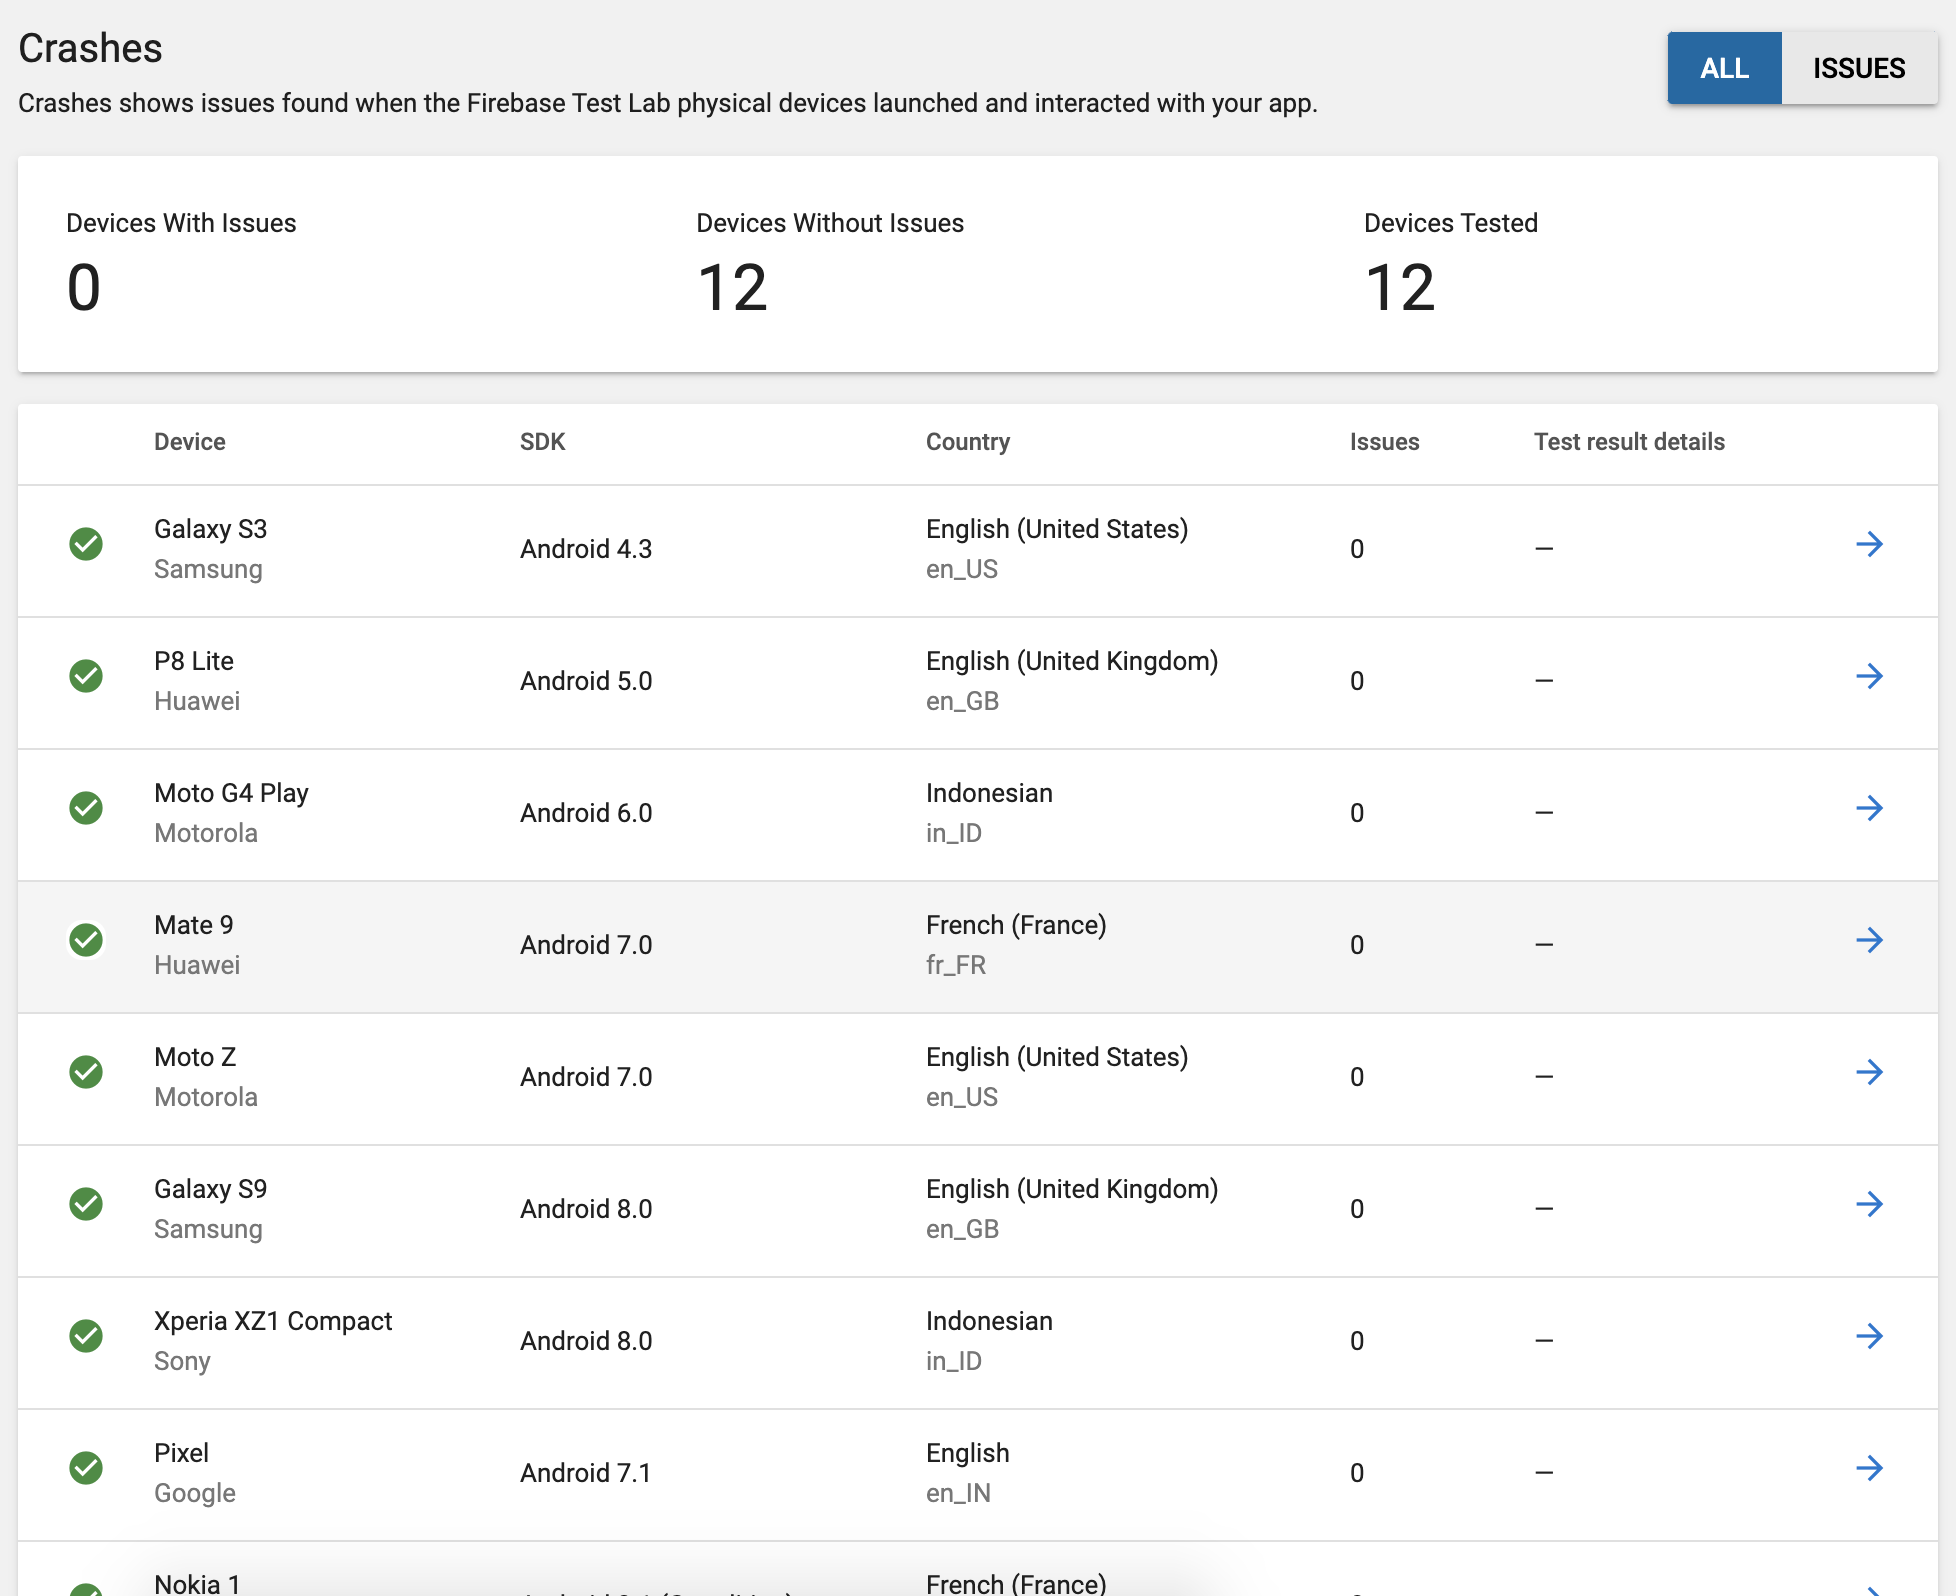Image resolution: width=1956 pixels, height=1596 pixels.
Task: Click Devices Tested count 12
Action: (x=1399, y=288)
